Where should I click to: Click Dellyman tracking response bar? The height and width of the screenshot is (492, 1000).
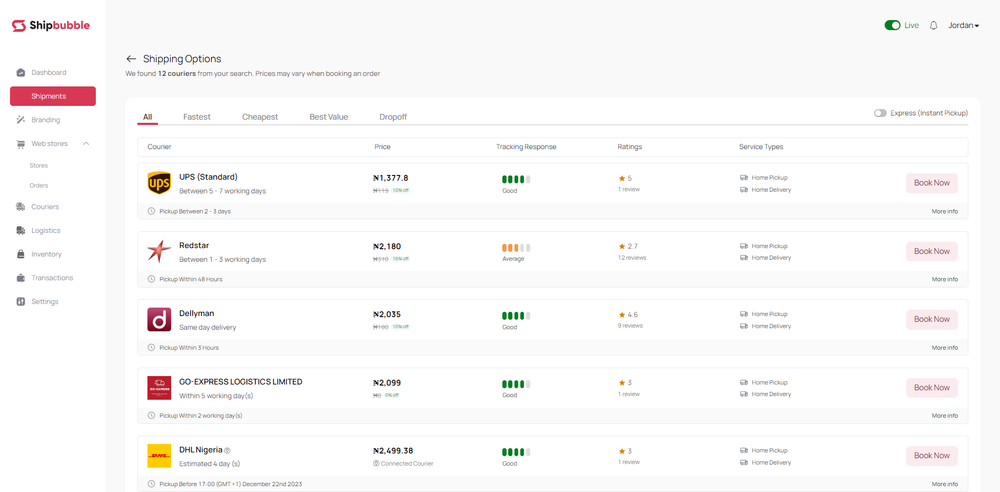click(x=516, y=316)
